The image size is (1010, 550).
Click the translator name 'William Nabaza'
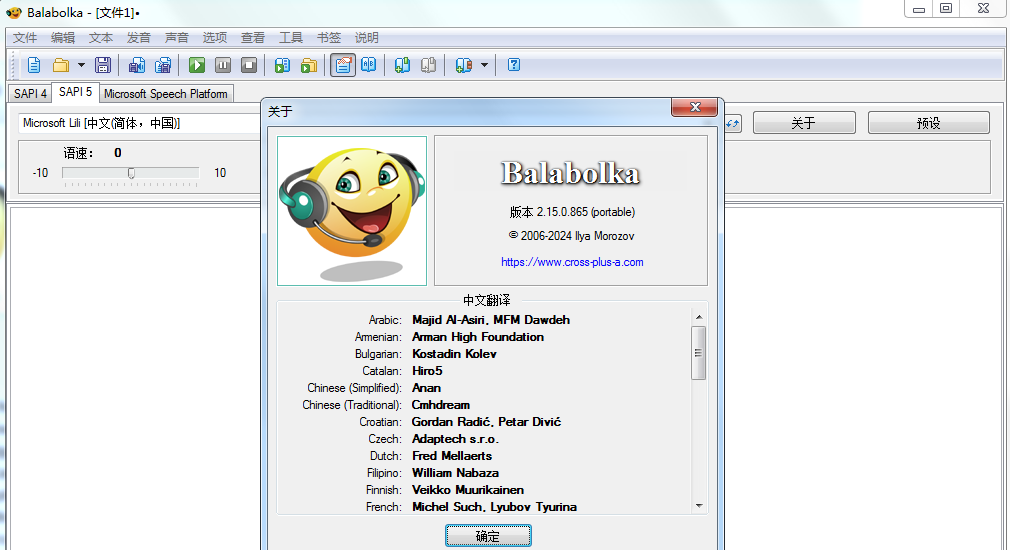(x=455, y=473)
